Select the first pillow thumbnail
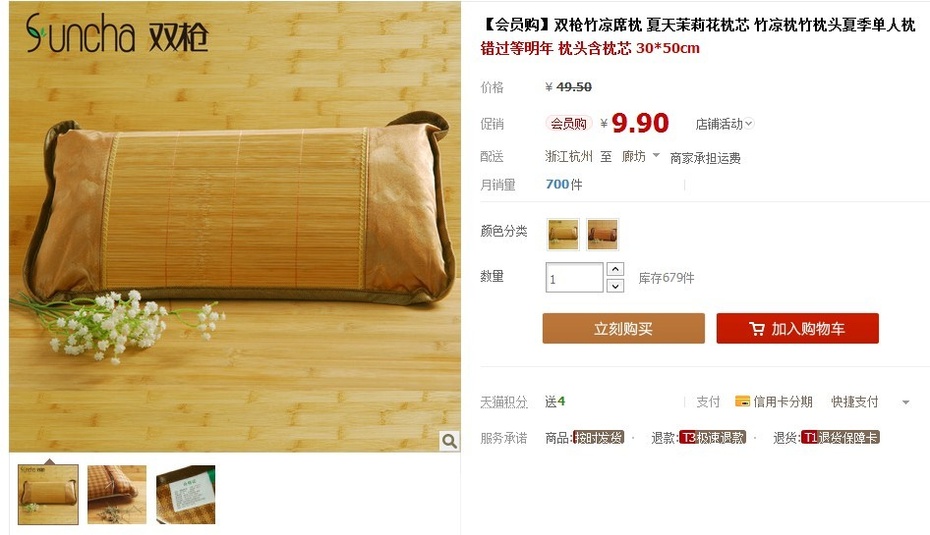Screen dimensions: 930x535 click(48, 495)
